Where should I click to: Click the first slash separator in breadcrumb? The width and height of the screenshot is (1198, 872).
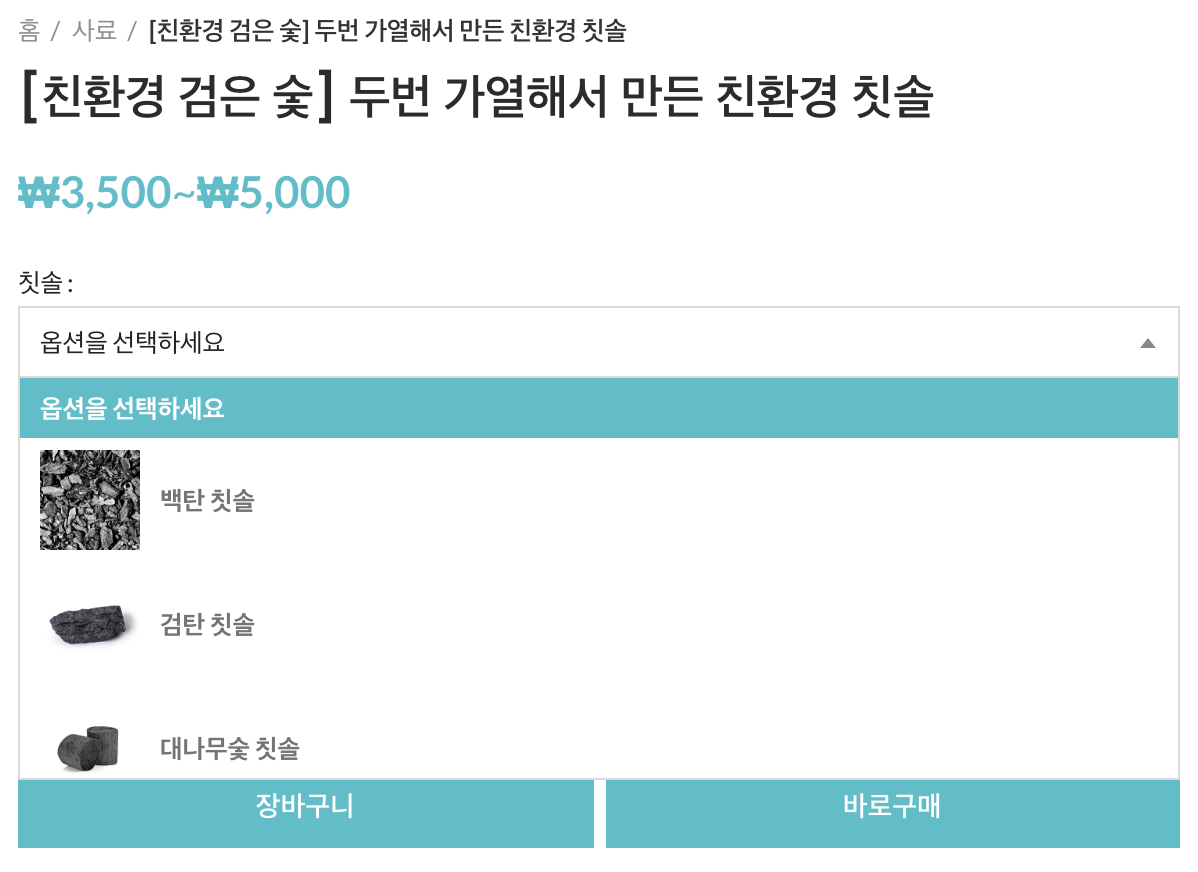coord(56,31)
